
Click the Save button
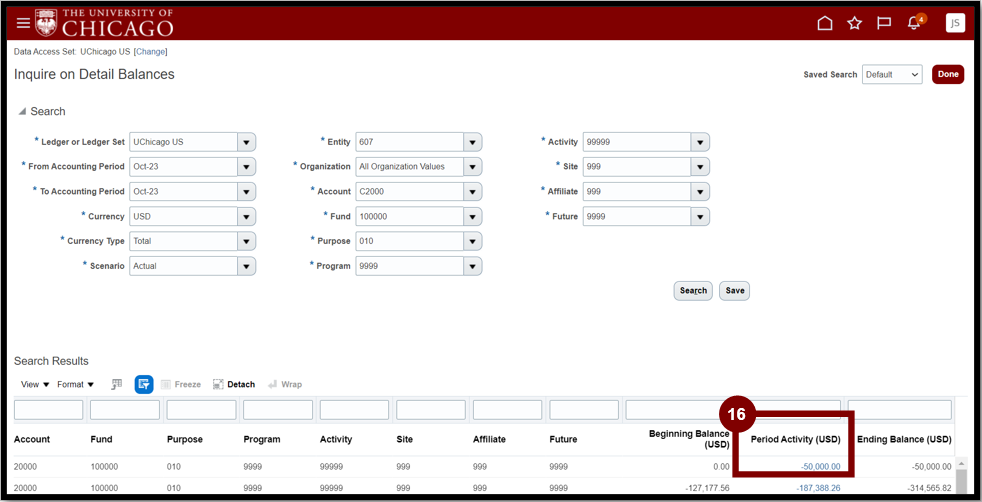(735, 290)
